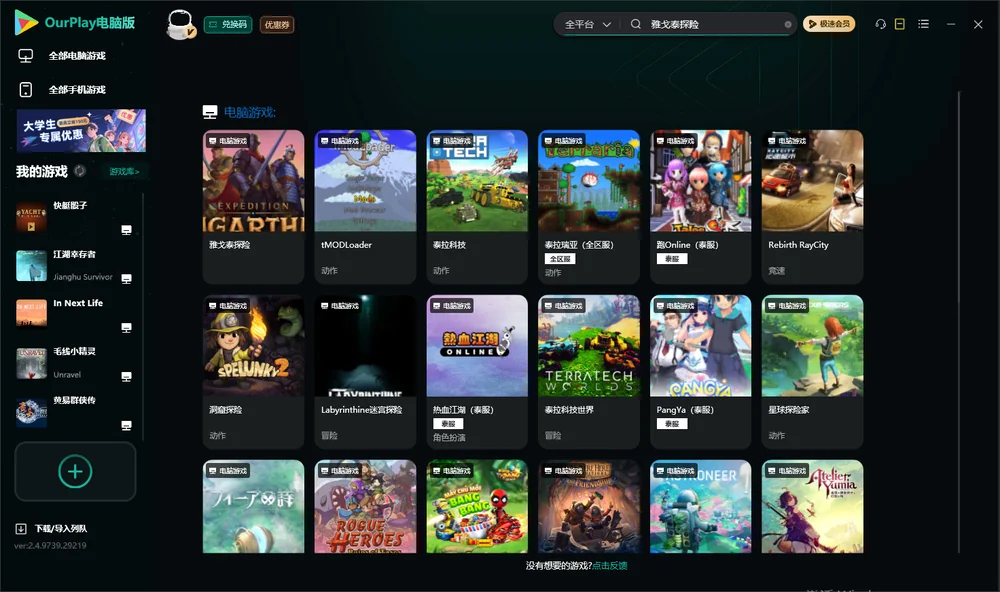Screen dimensions: 1000x592
Task: Click the PC icon beside 快艇骰子
Action: click(x=126, y=230)
